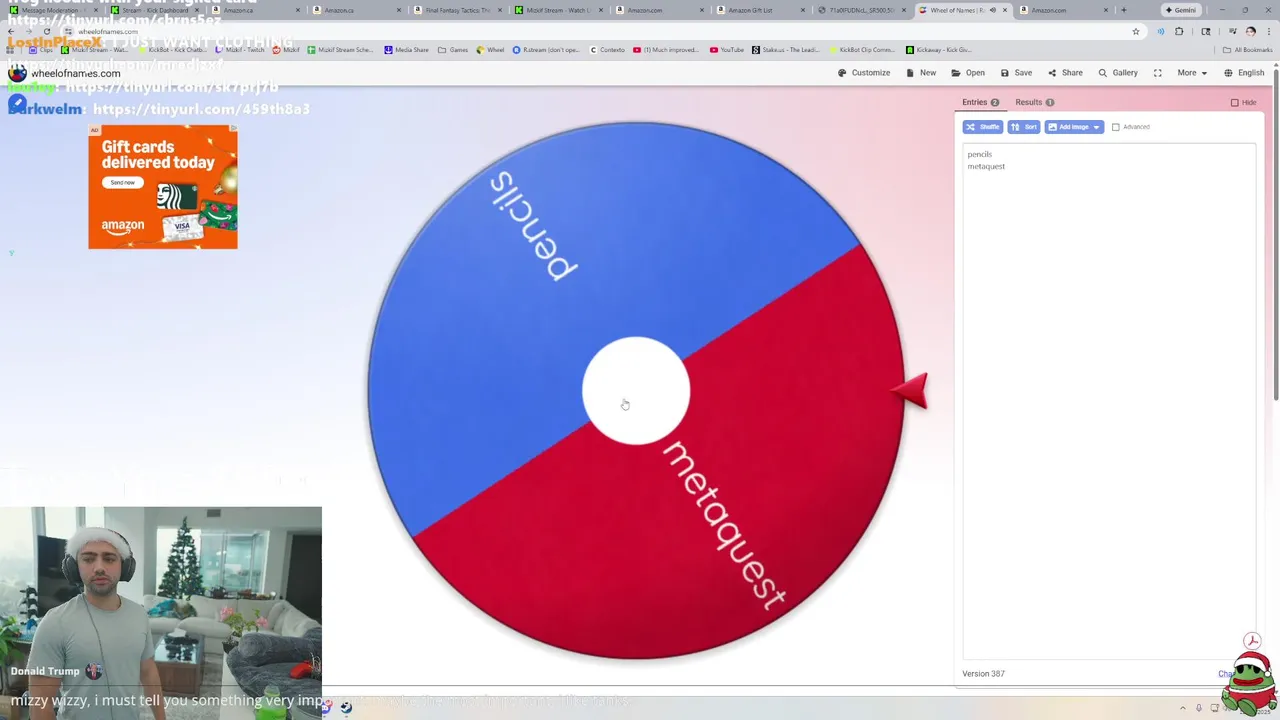Click the Gemini button in tab bar
The height and width of the screenshot is (720, 1280).
(1181, 10)
